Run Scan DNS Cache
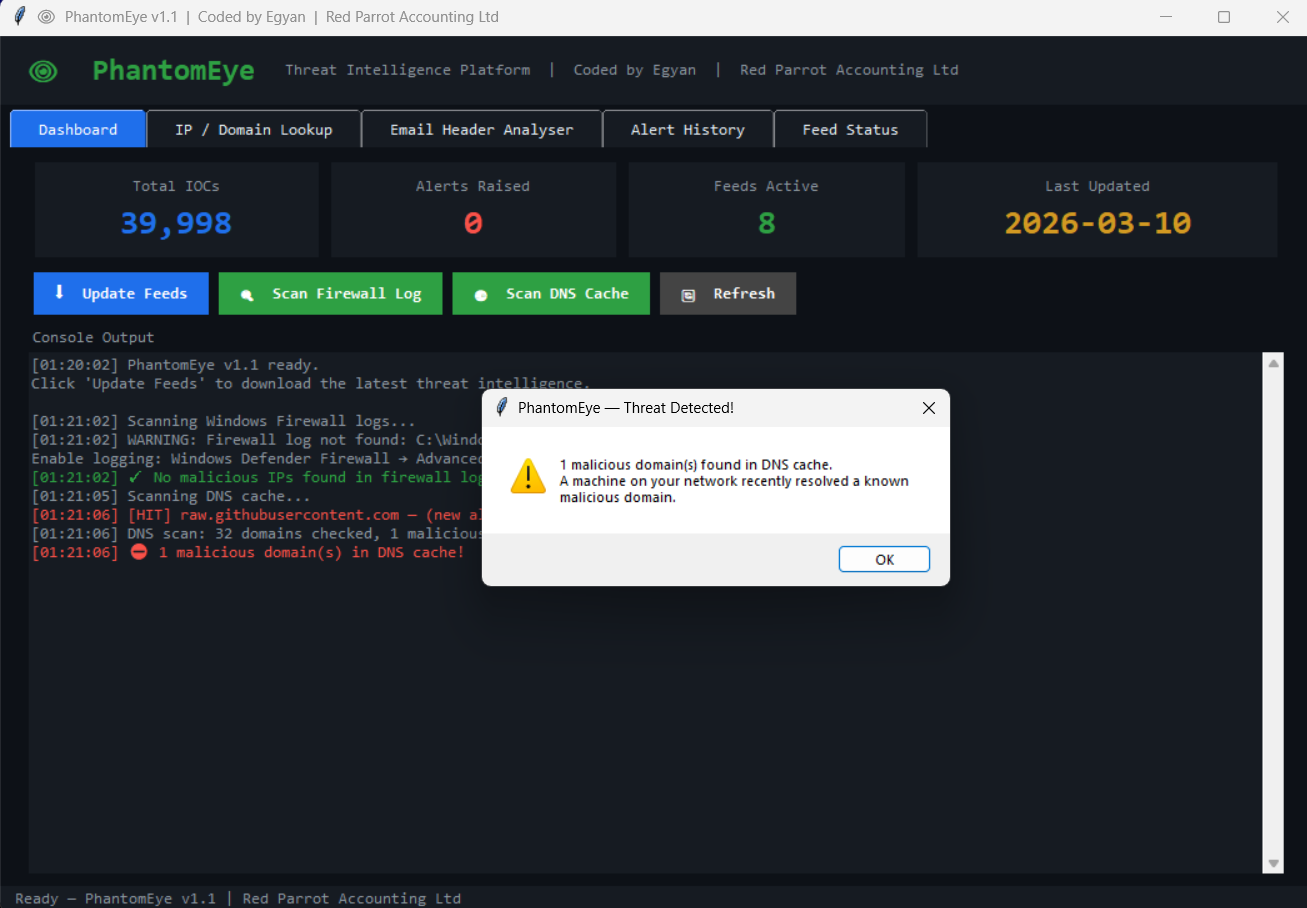The image size is (1307, 908). [551, 294]
